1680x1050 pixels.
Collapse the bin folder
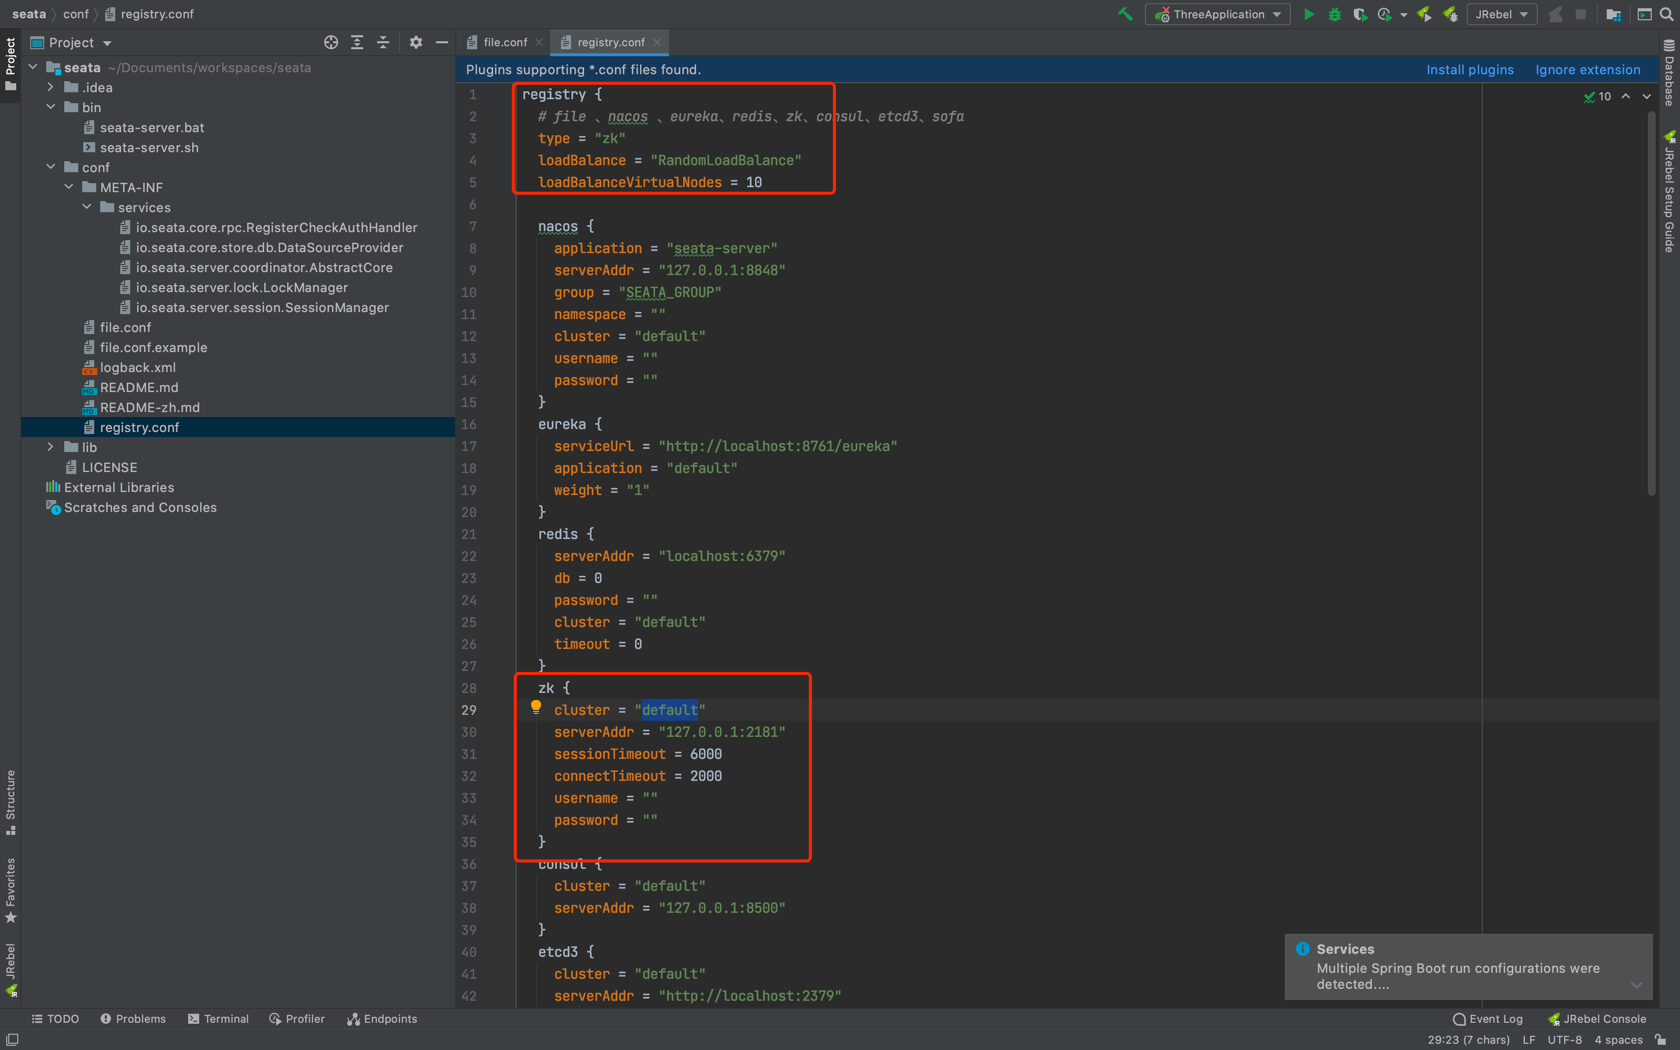(51, 107)
